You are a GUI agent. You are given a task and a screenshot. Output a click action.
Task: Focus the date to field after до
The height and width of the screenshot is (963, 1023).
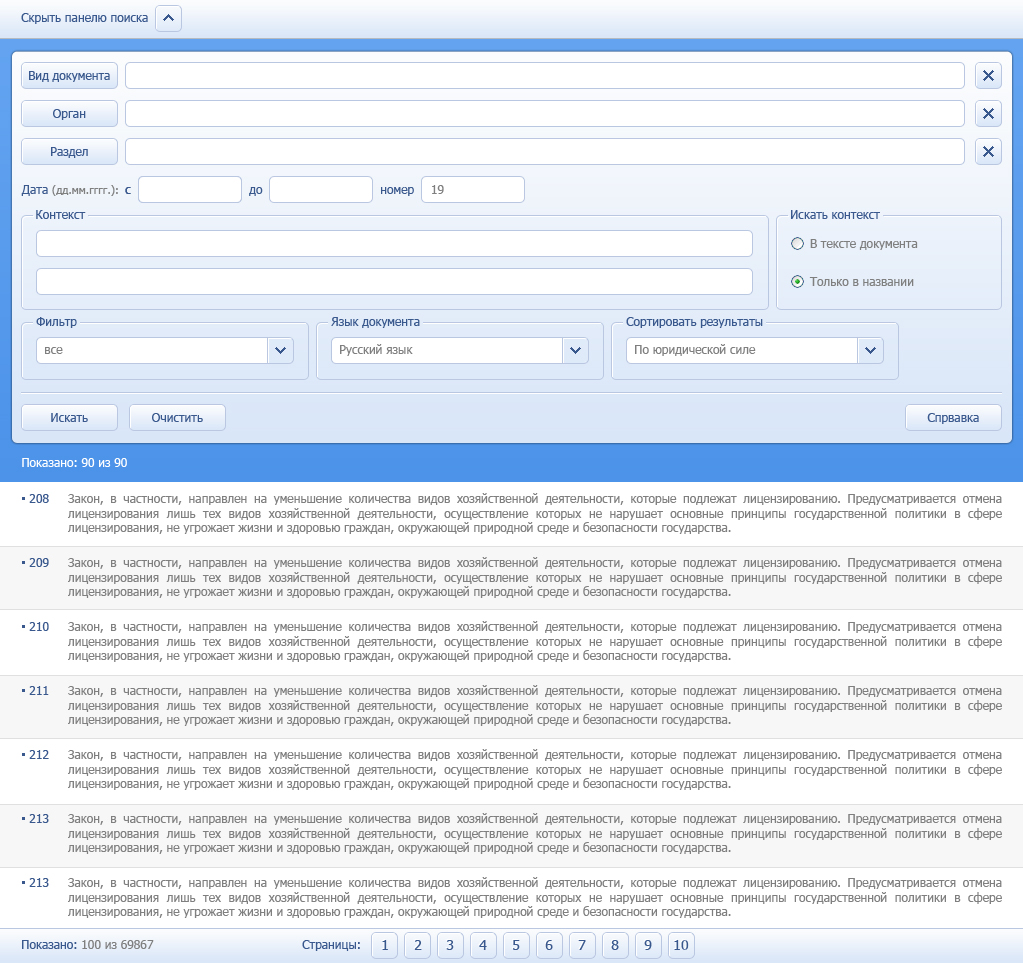tap(321, 190)
